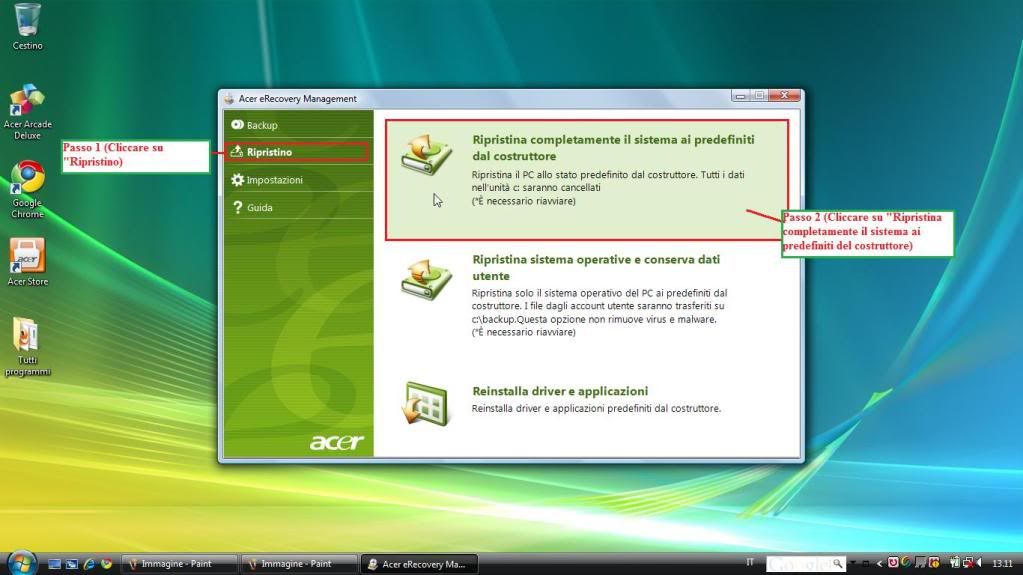Select the Acer Arcade Deluxe desktop shortcut
1023x575 pixels.
[27, 111]
